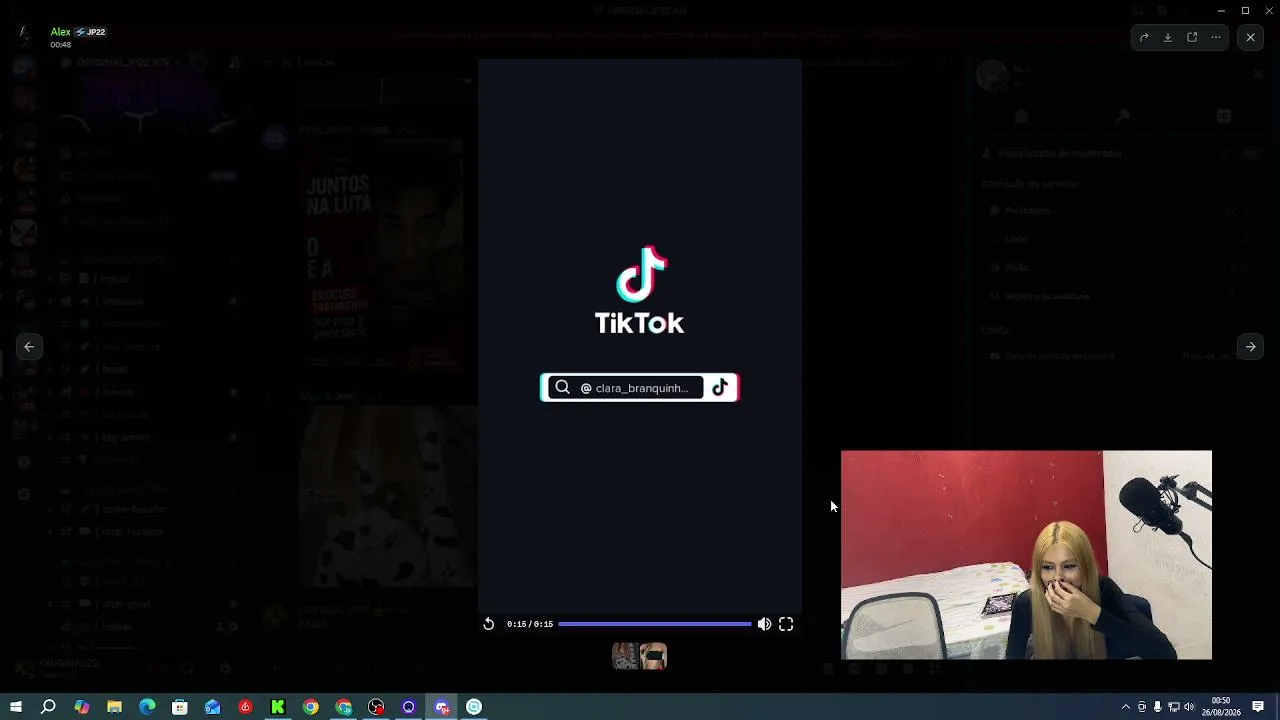Open Microsoft Edge from the taskbar

coord(147,707)
